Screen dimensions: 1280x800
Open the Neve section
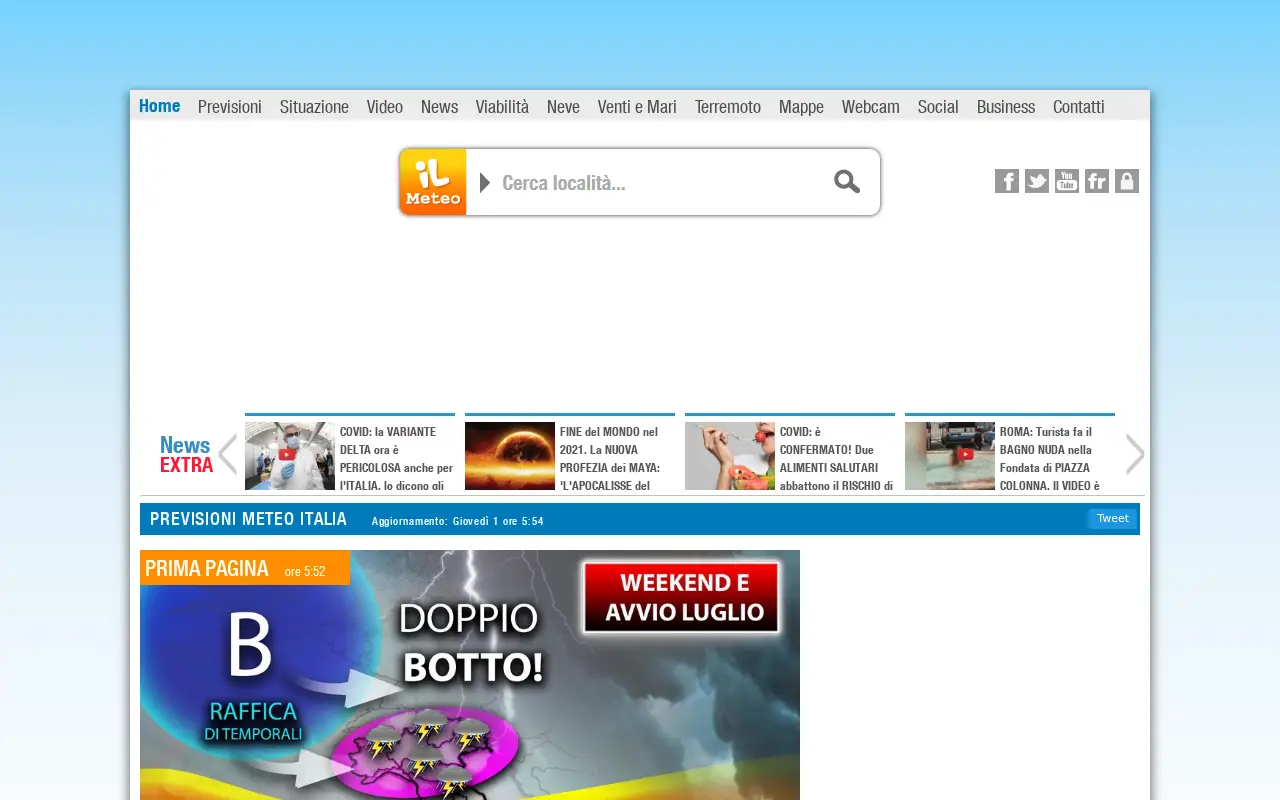point(563,107)
